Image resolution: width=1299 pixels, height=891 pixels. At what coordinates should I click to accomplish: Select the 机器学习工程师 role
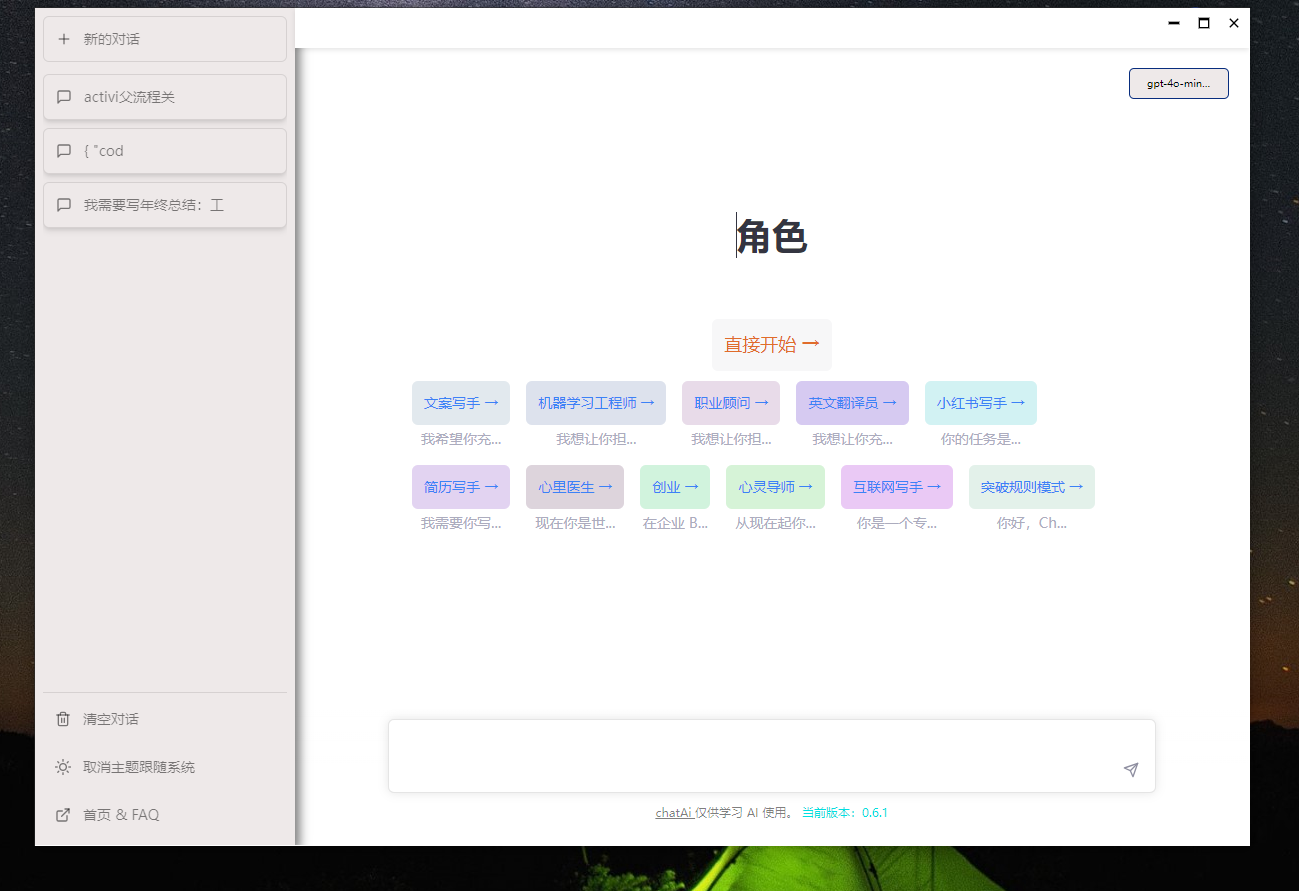click(x=596, y=403)
